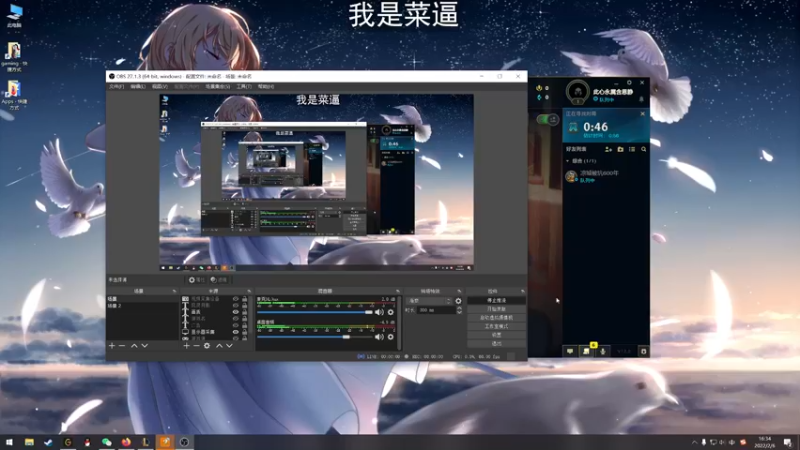Open the 文件(F) menu in OBS
The height and width of the screenshot is (450, 800).
116,87
